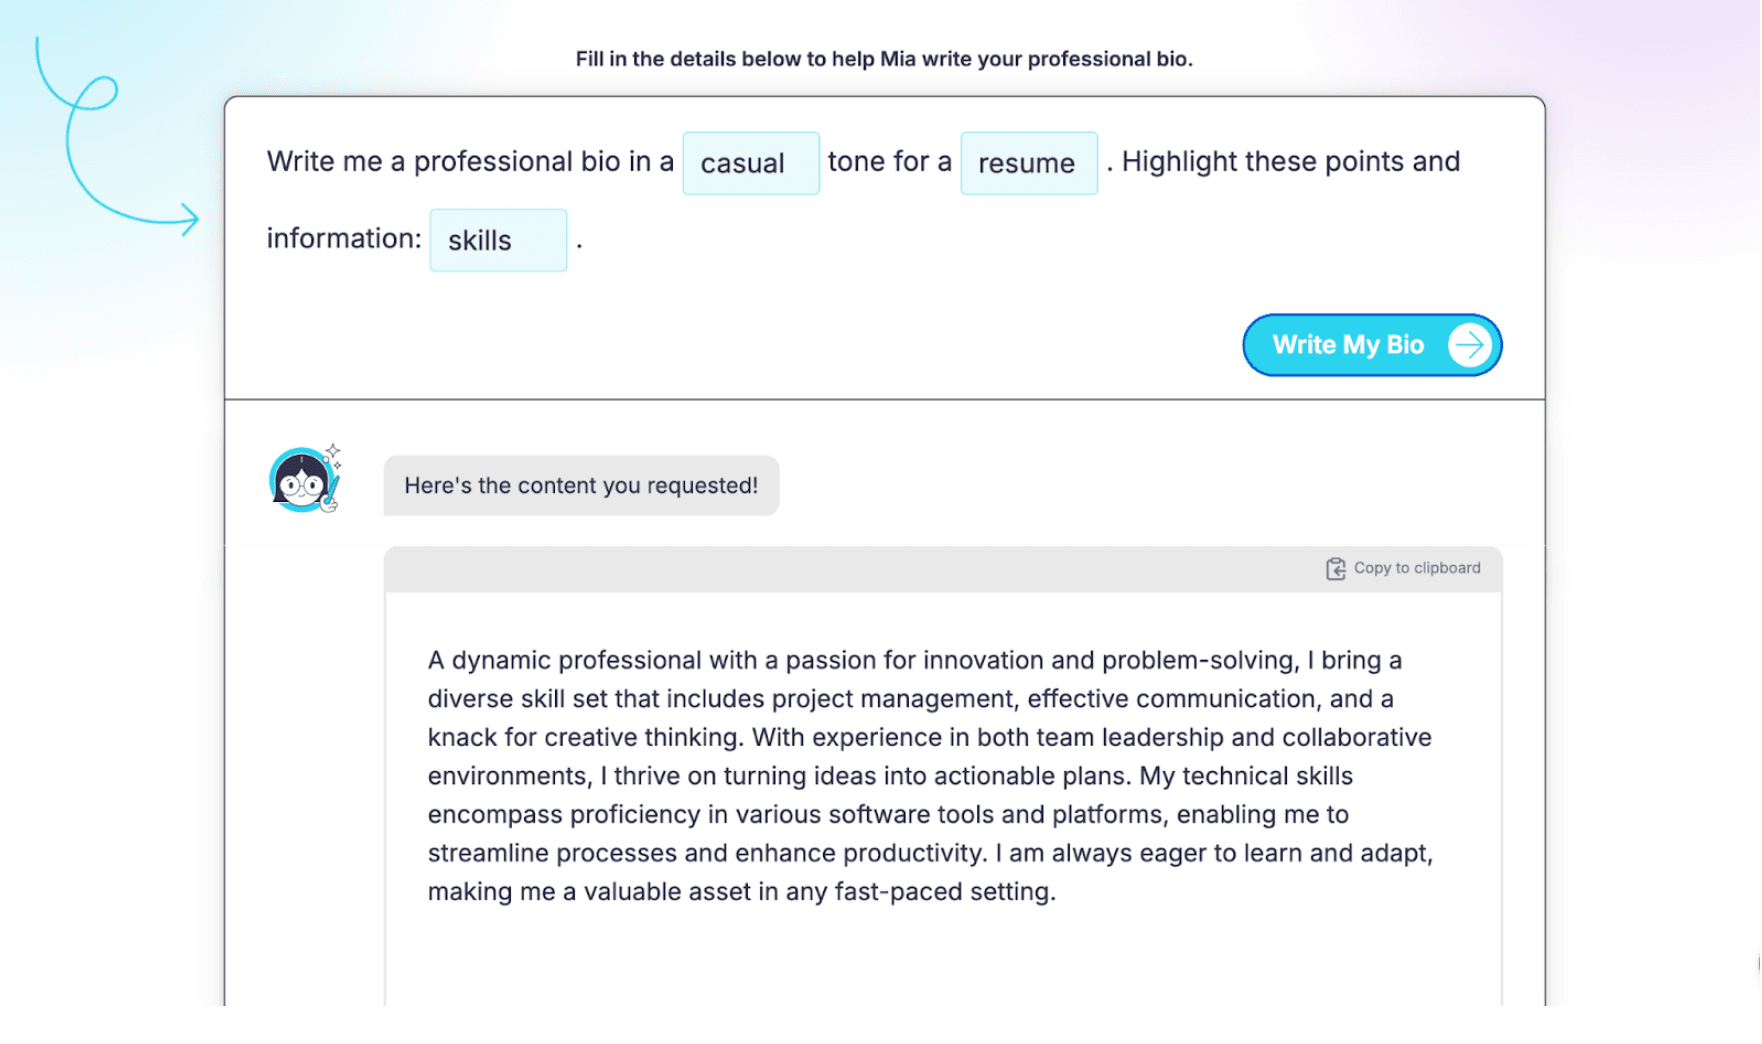The image size is (1762, 1044).
Task: Click Mia's glasses in the avatar
Action: (x=303, y=485)
